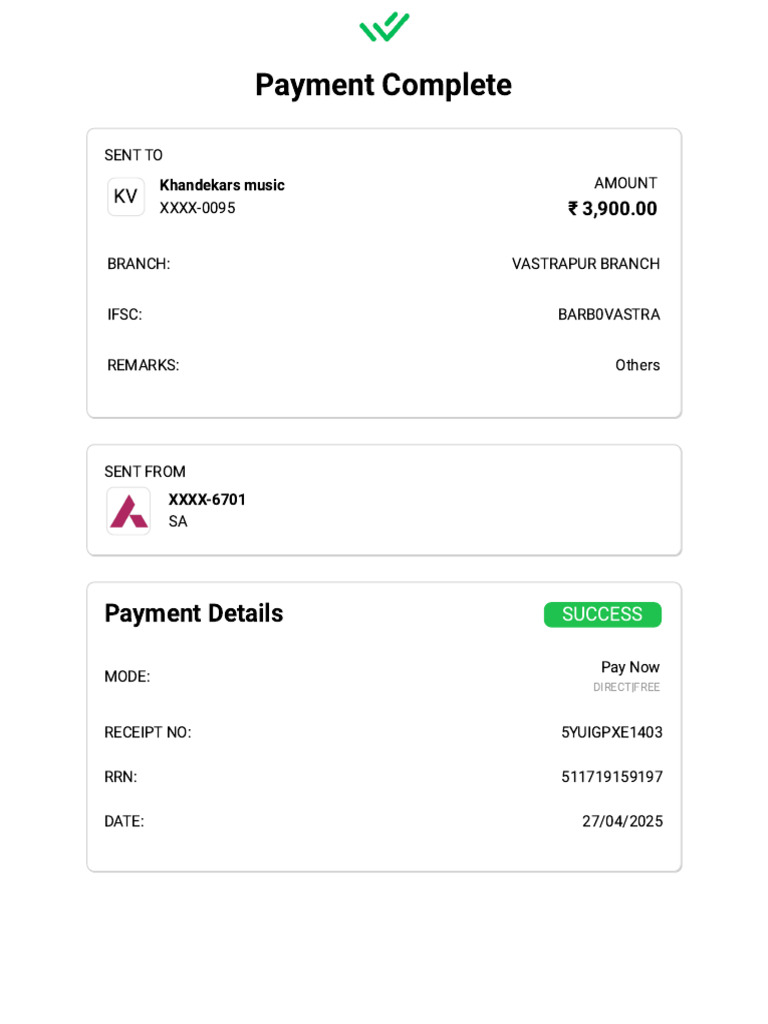Click the Others remarks value
Viewport: 768px width, 1024px height.
coord(637,365)
